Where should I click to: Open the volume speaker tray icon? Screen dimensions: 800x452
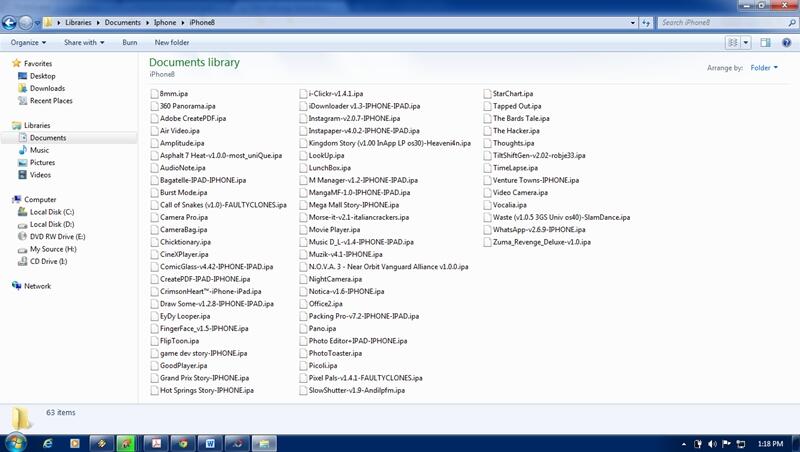[712, 444]
